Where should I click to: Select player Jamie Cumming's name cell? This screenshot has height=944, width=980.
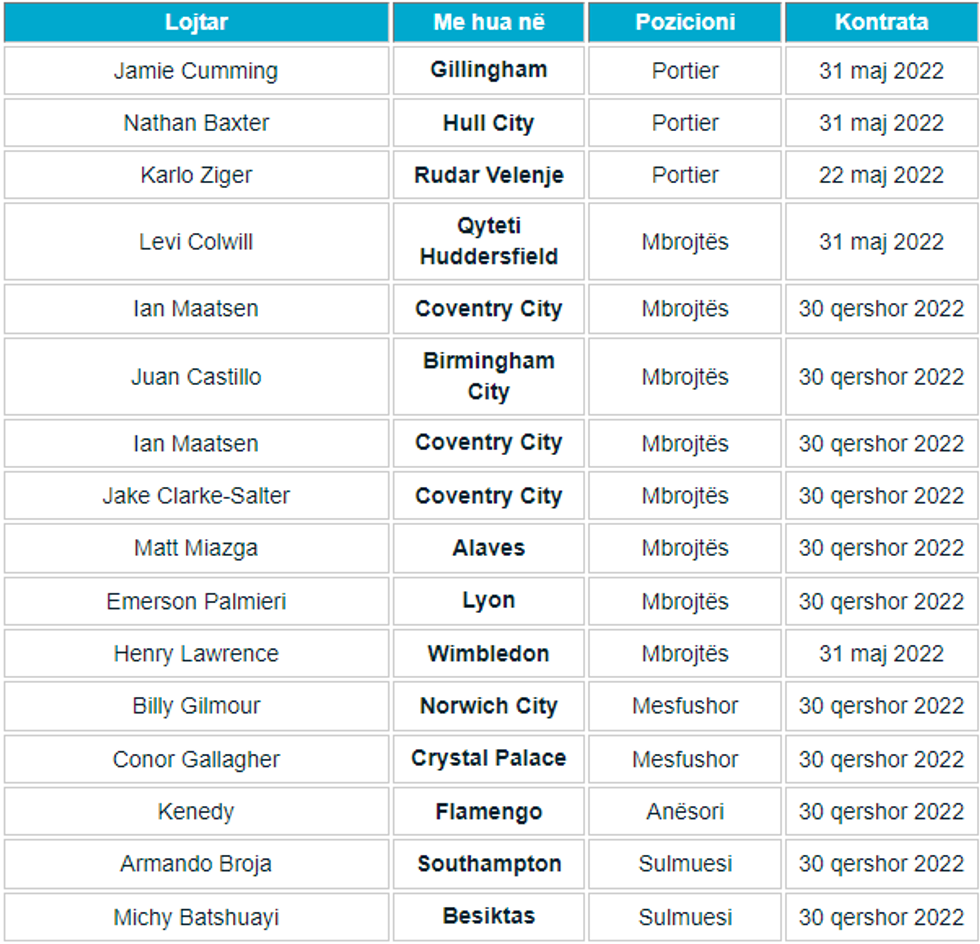click(196, 71)
